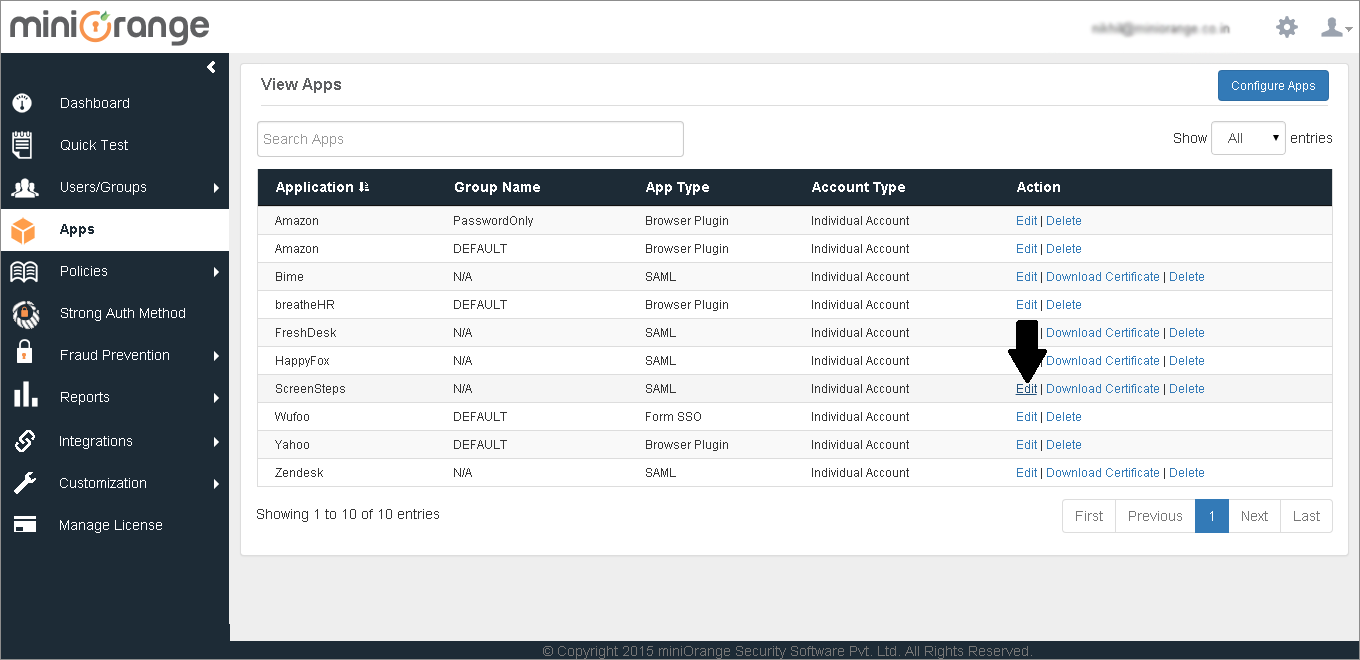
Task: Go to Last page
Action: click(x=1306, y=516)
